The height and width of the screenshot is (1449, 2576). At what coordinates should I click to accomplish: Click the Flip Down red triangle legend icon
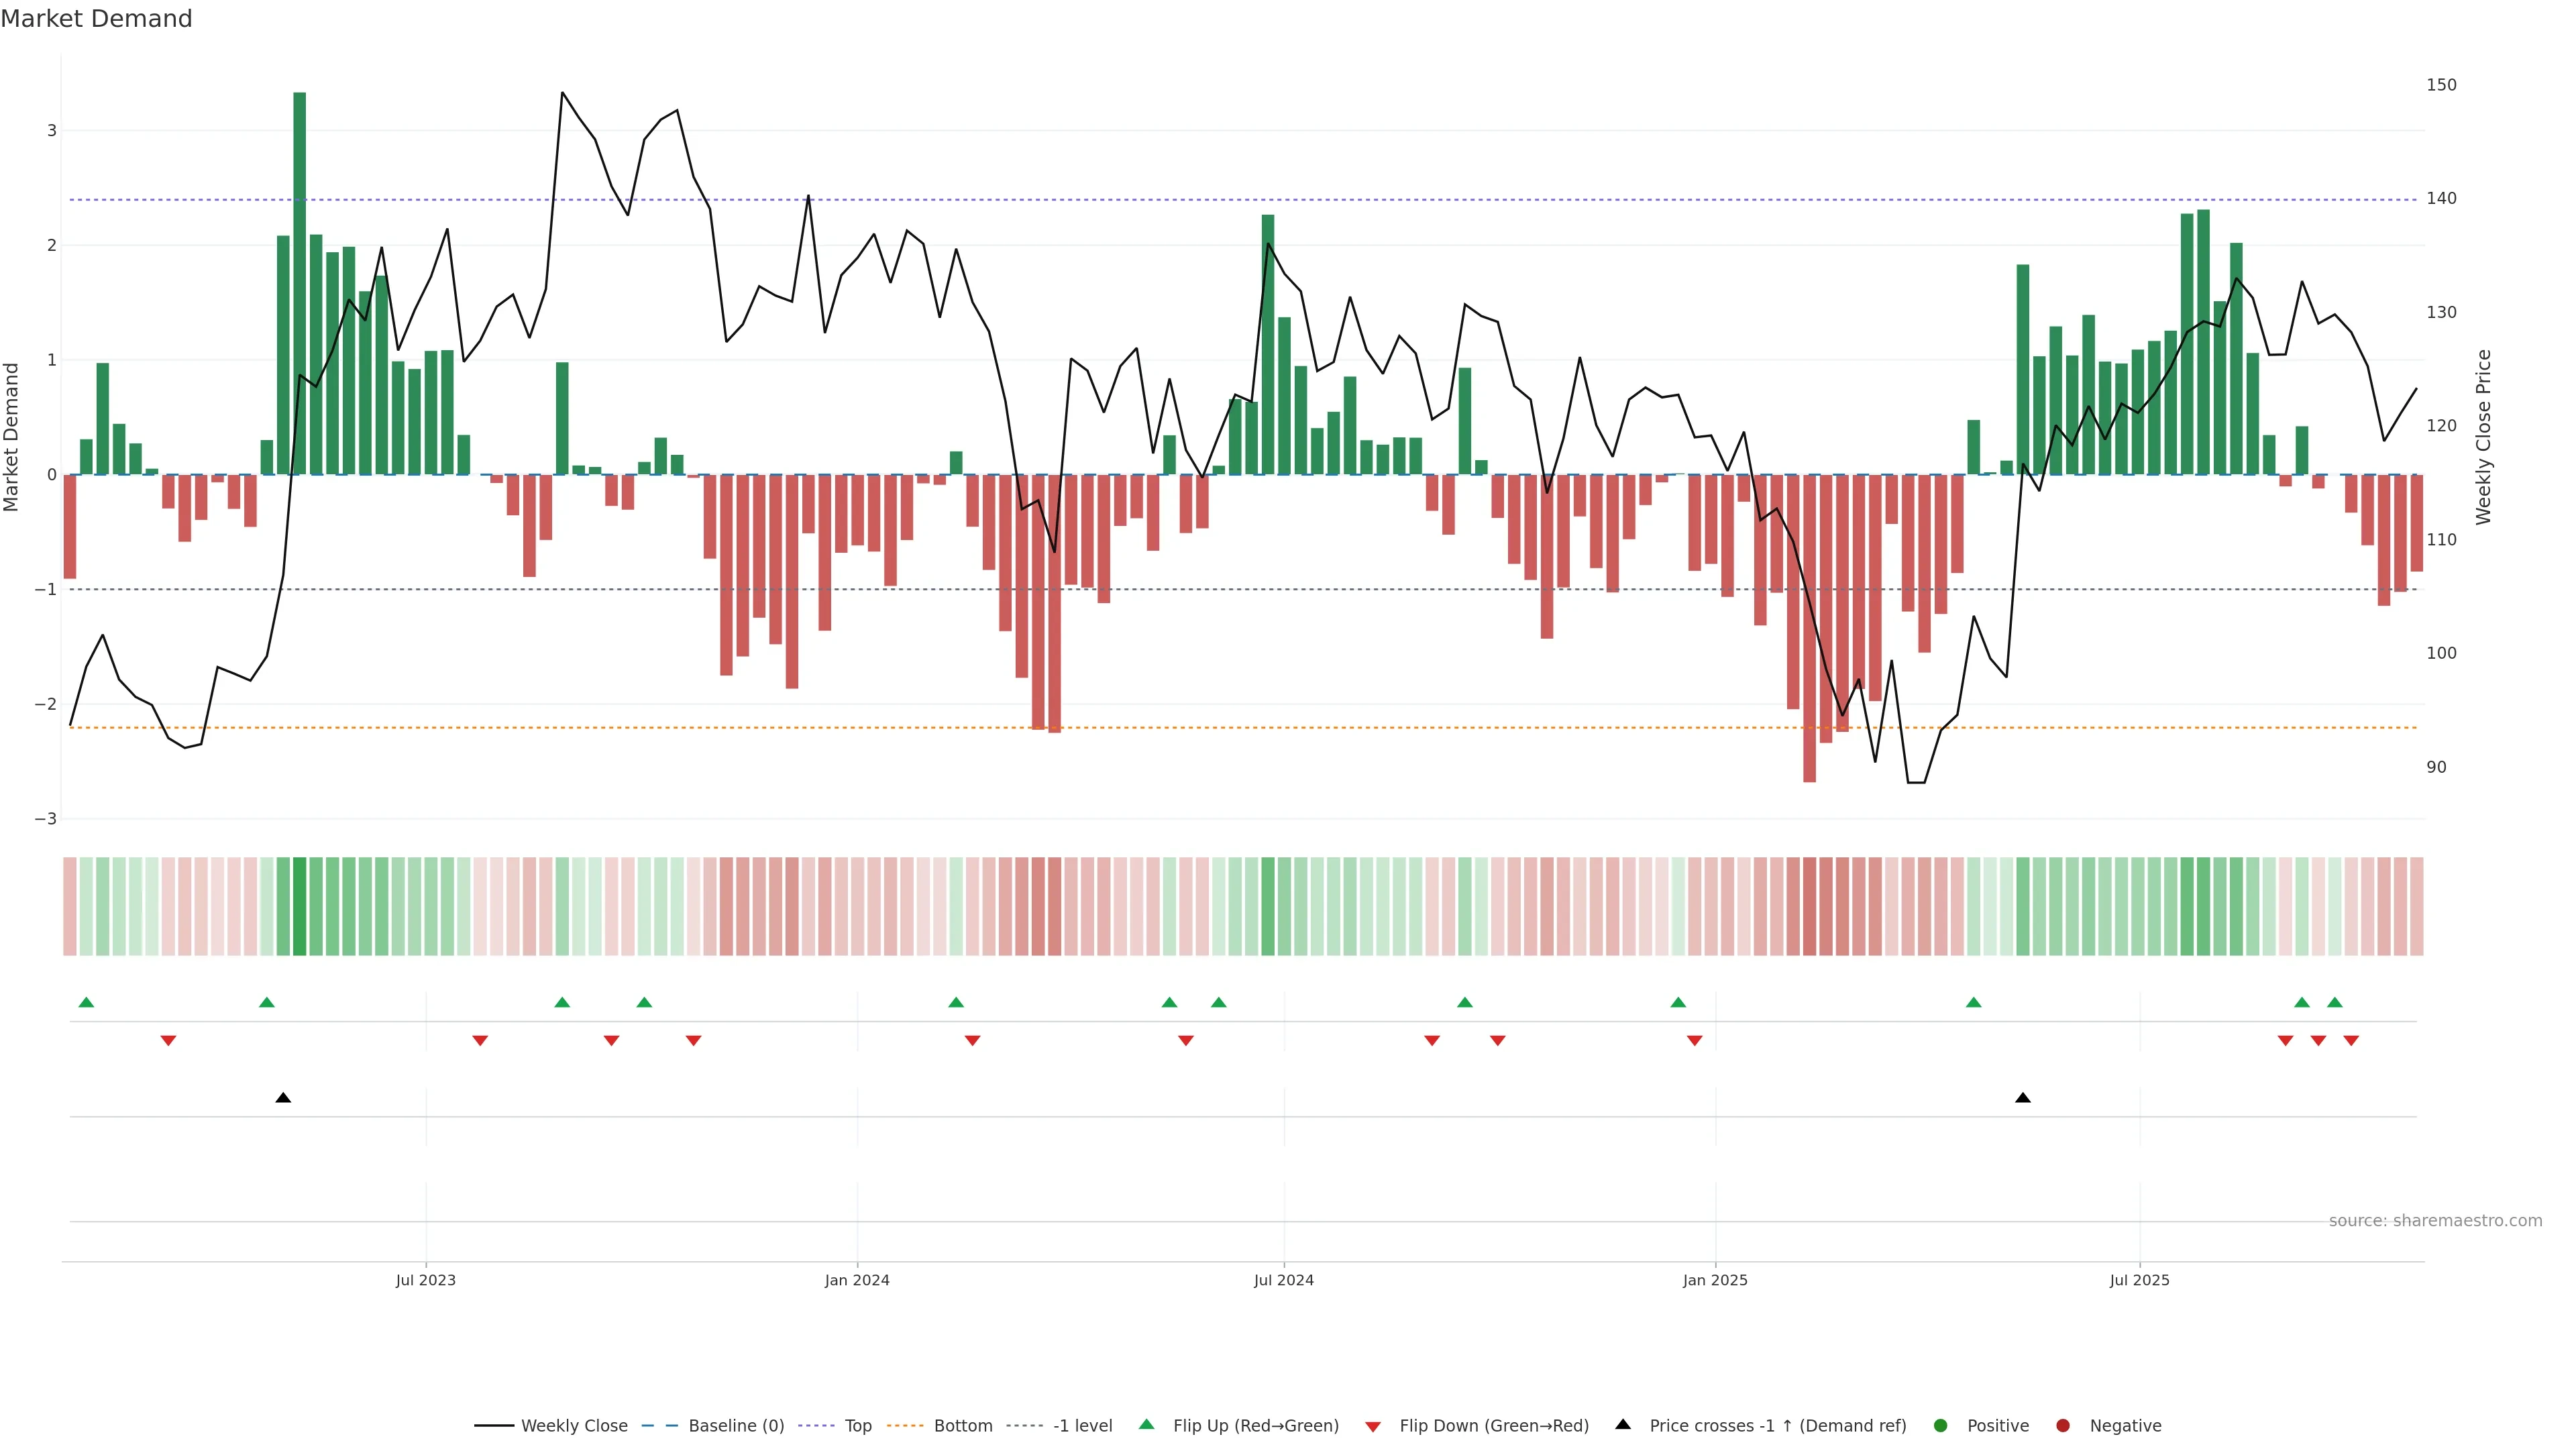point(1373,1426)
